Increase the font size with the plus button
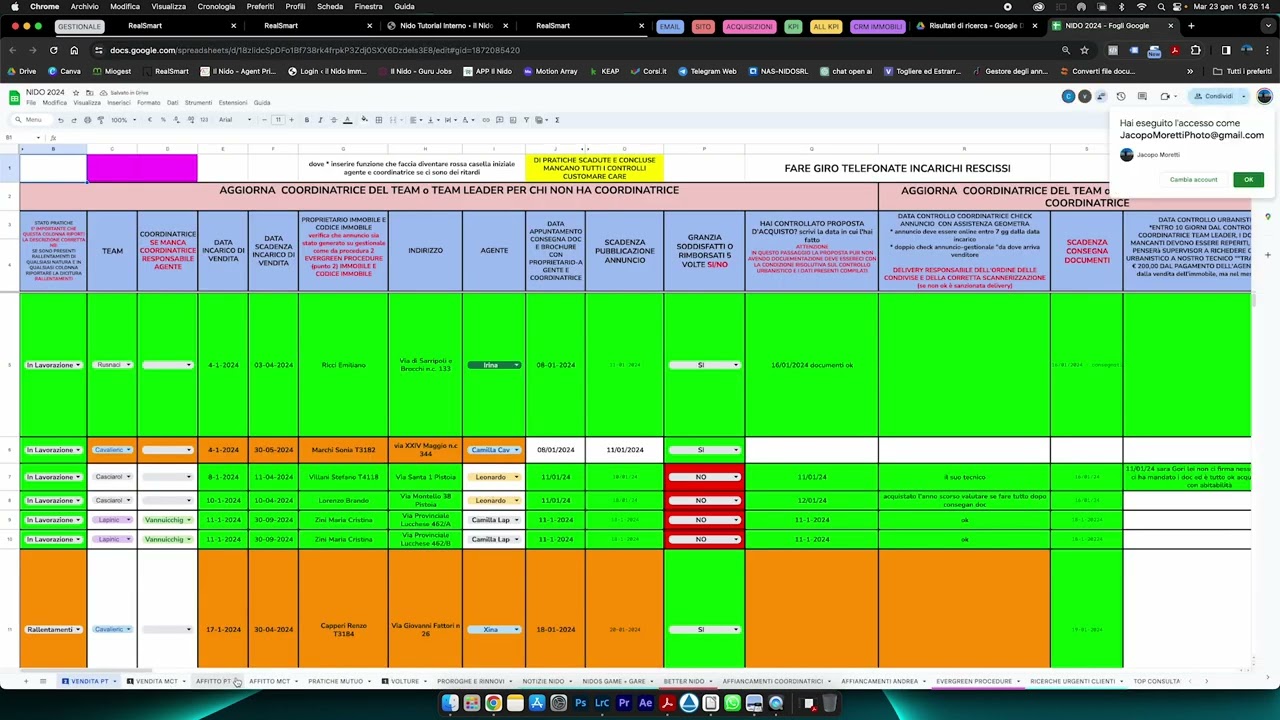Screen dimensions: 1280x720 (x=292, y=120)
